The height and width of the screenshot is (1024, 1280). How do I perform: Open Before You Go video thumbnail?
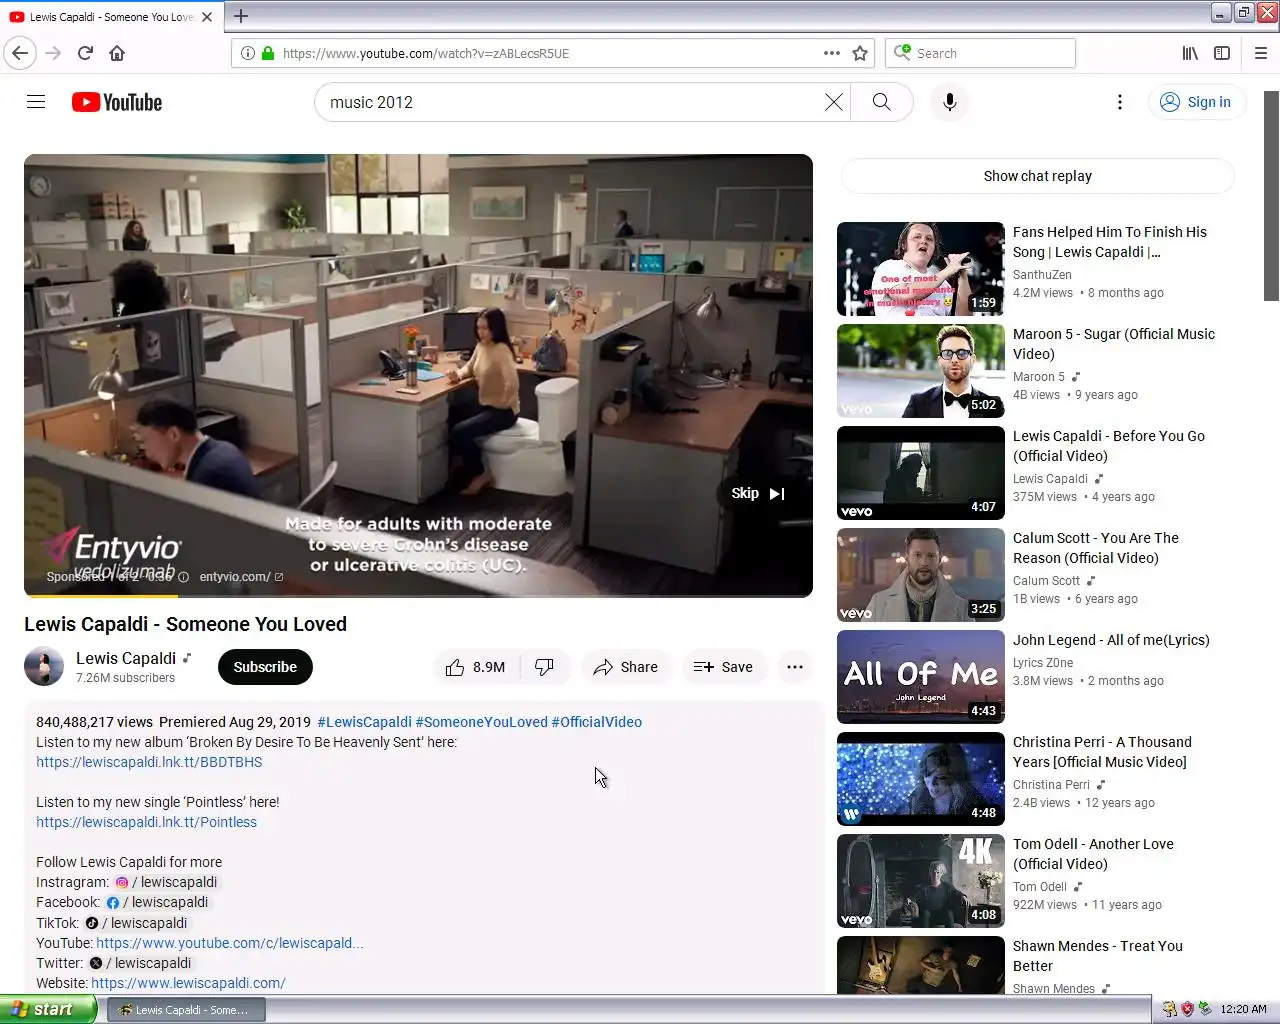[x=921, y=473]
